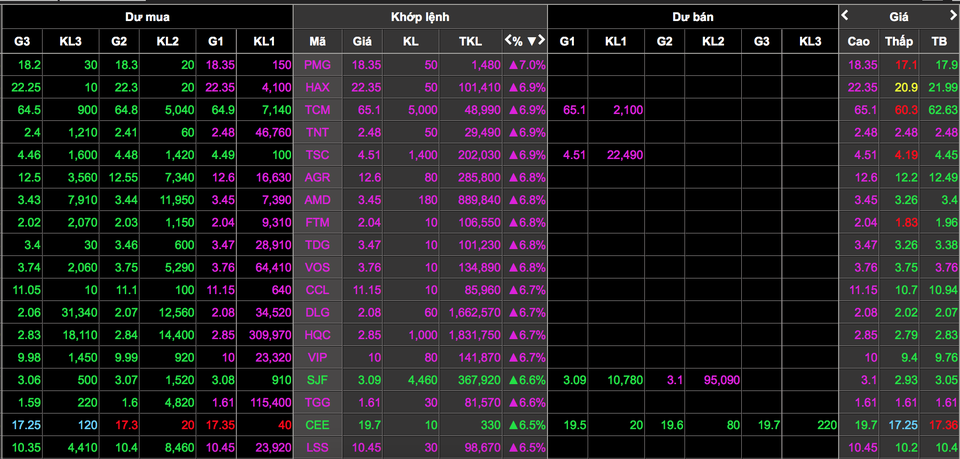Image resolution: width=960 pixels, height=459 pixels.
Task: Select stock code TSC
Action: coord(318,155)
